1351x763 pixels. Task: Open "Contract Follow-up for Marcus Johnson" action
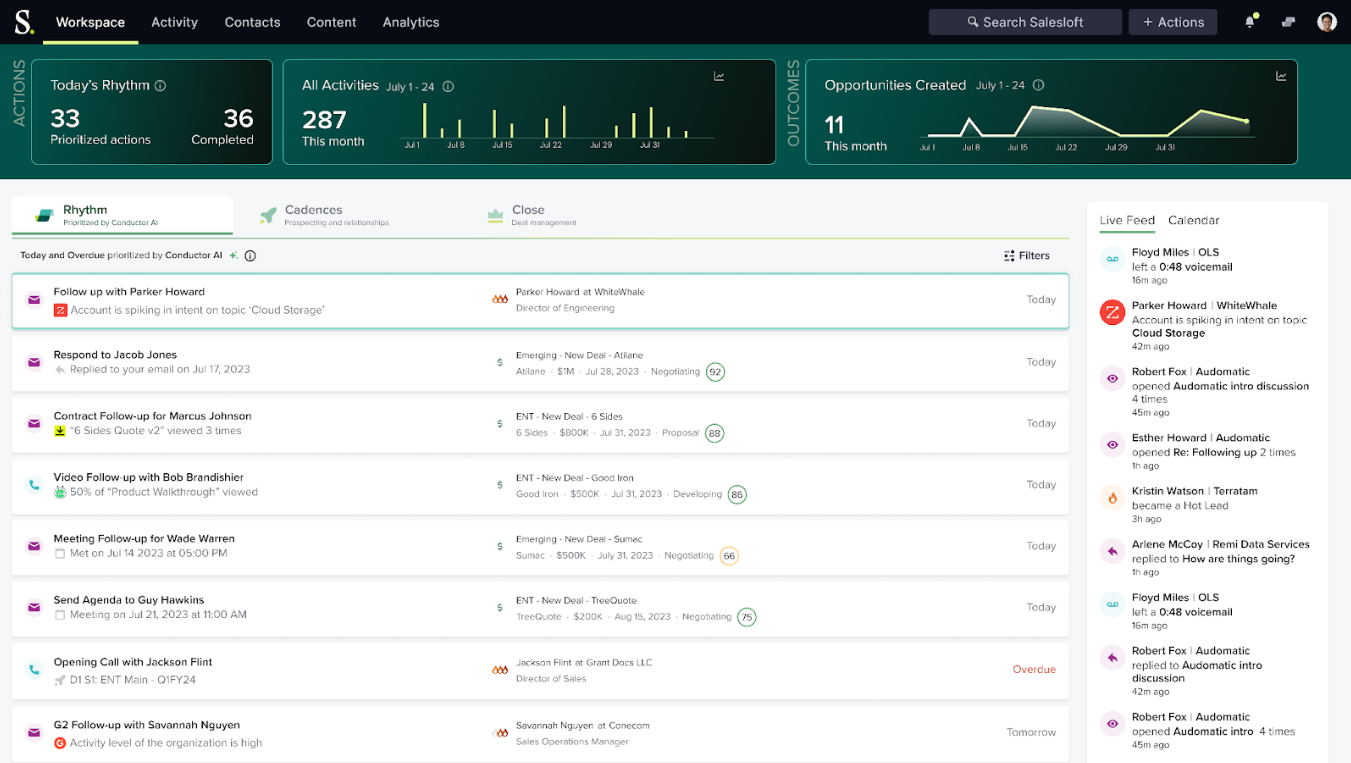point(153,416)
